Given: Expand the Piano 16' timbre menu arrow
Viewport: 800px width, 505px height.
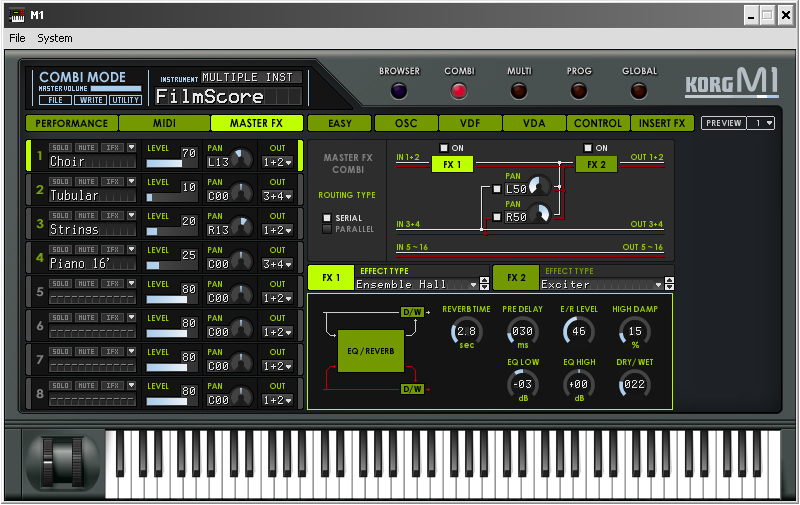Looking at the screenshot, I should [x=132, y=249].
